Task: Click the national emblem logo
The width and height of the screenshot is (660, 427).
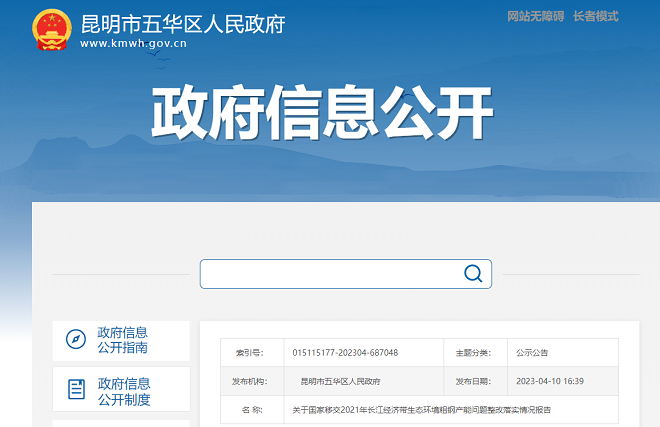Action: click(51, 30)
